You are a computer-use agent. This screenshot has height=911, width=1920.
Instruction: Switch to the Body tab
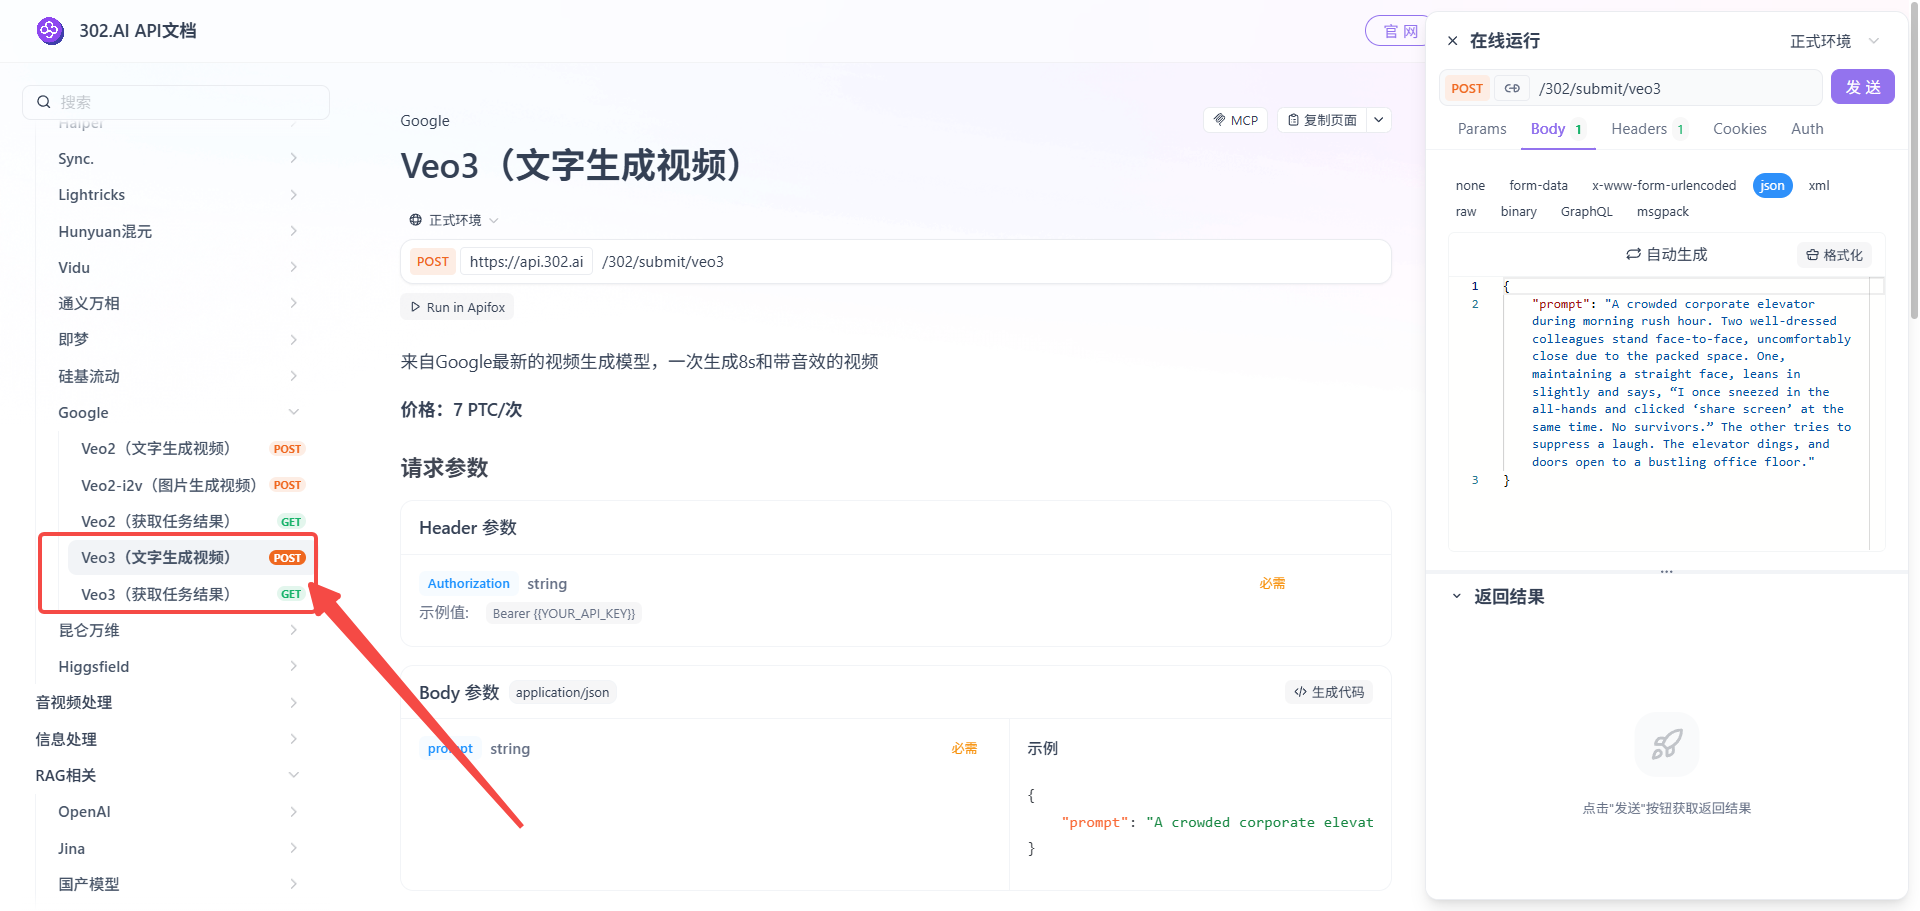click(1557, 129)
